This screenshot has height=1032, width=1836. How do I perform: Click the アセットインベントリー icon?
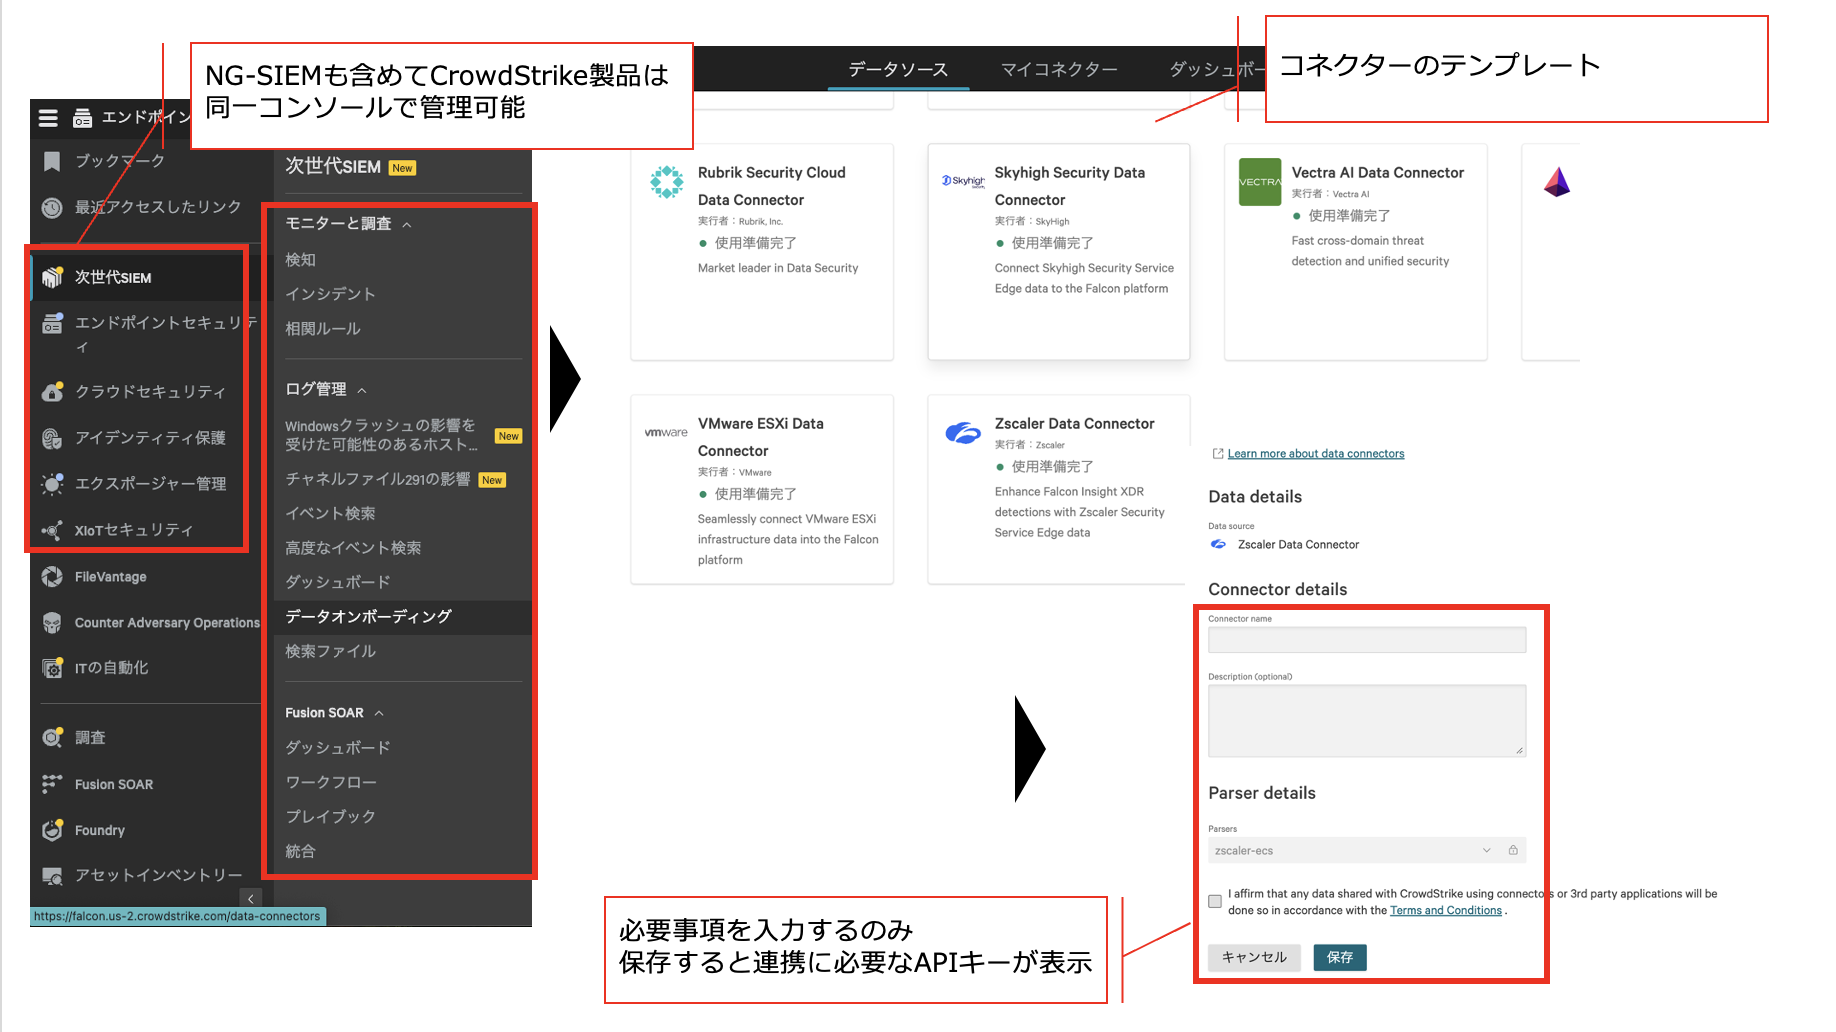tap(52, 876)
